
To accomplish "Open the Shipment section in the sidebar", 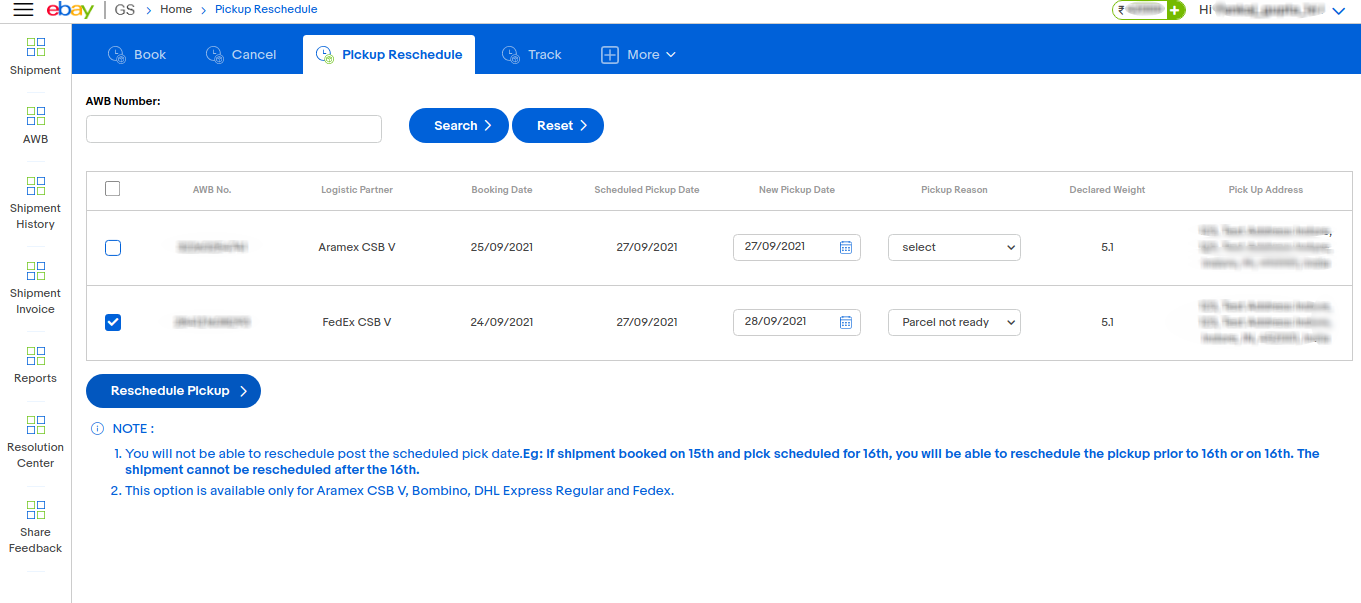I will coord(35,55).
